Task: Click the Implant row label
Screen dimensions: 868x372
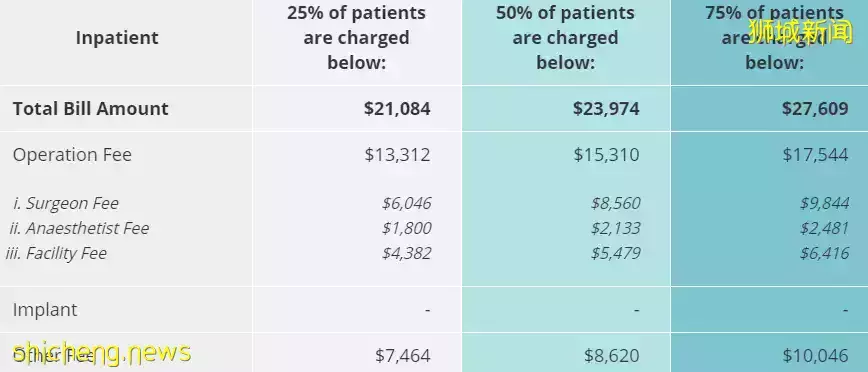Action: click(x=45, y=310)
